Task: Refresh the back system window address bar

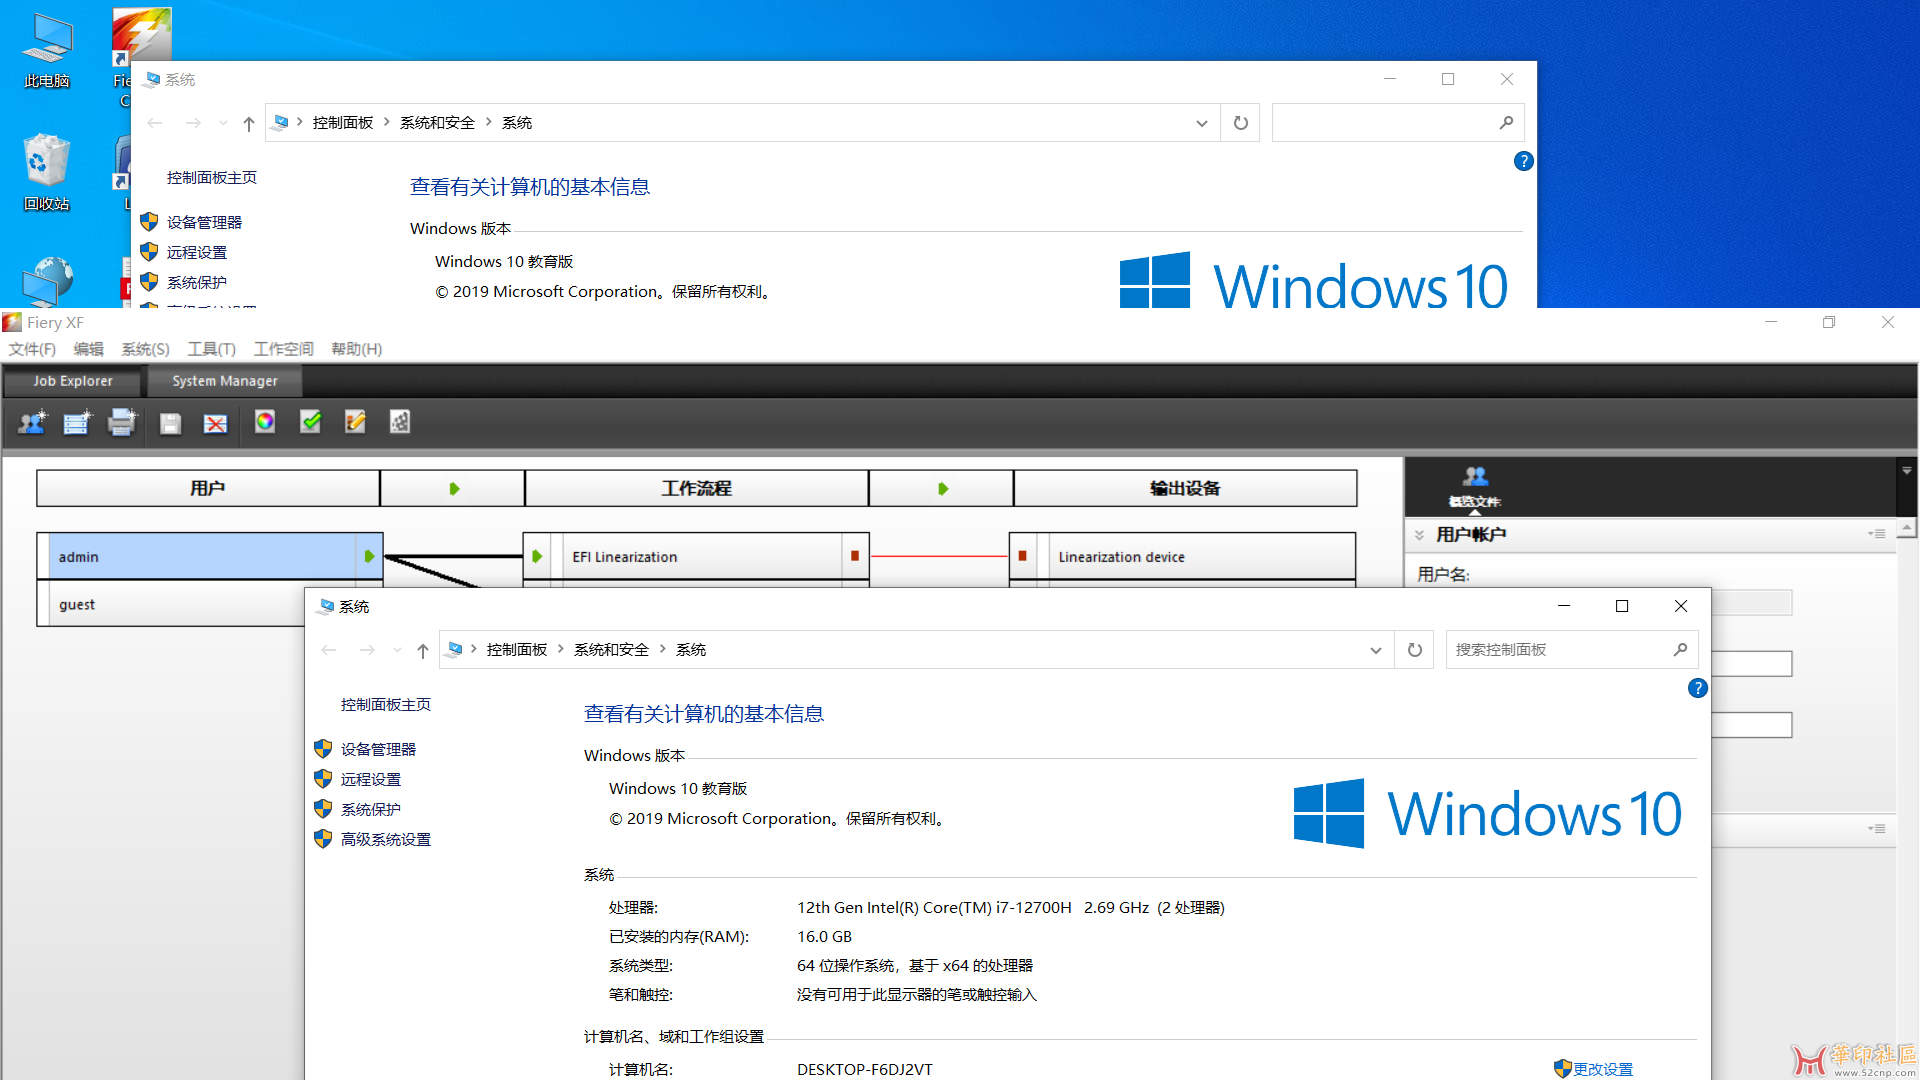Action: coord(1241,123)
